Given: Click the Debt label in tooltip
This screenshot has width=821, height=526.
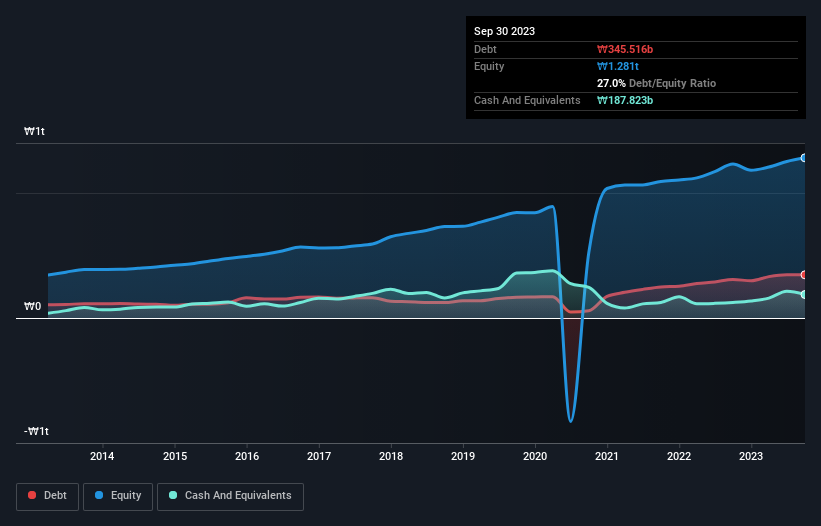Looking at the screenshot, I should point(485,49).
